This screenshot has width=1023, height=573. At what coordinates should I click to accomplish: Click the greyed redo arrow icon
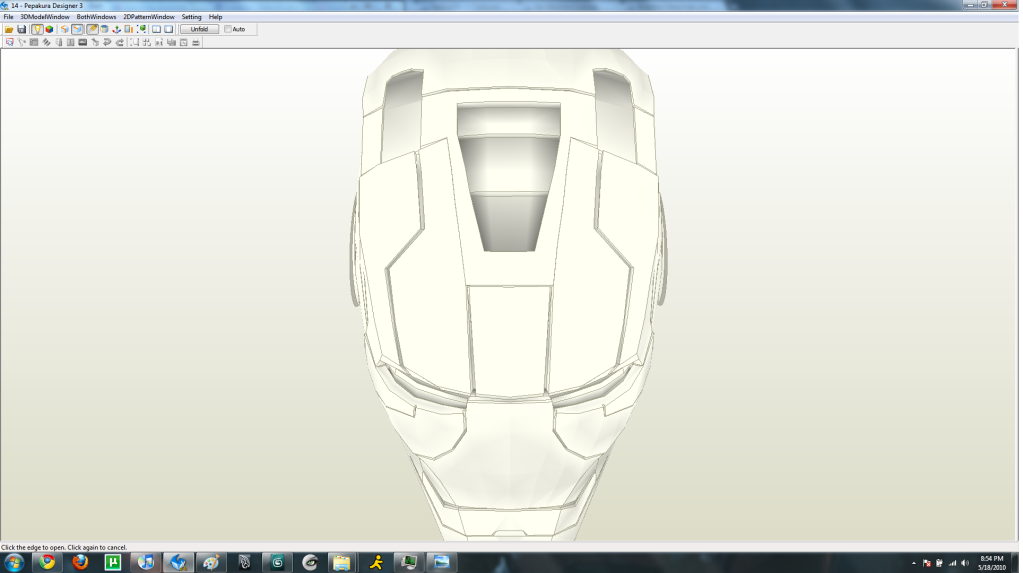(x=120, y=42)
